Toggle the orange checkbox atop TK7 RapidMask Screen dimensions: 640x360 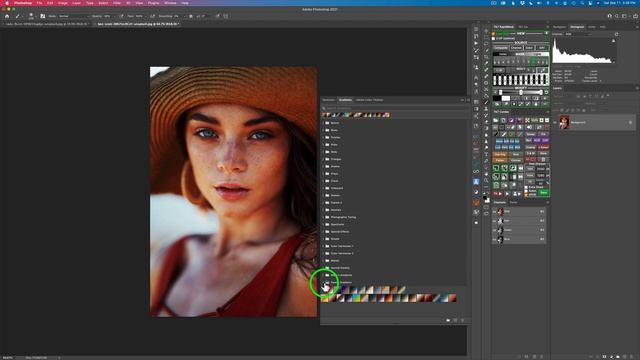494,34
